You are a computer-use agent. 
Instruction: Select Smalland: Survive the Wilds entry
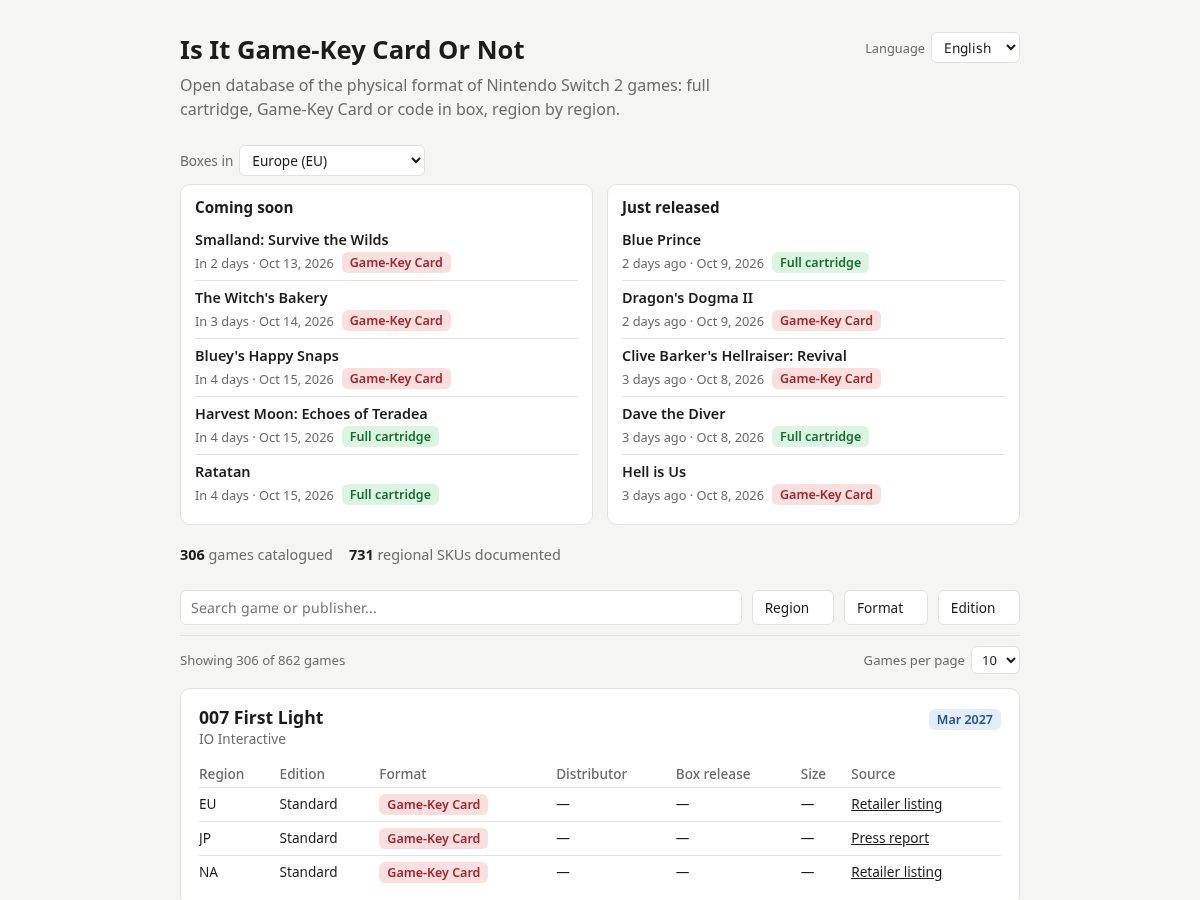(292, 240)
